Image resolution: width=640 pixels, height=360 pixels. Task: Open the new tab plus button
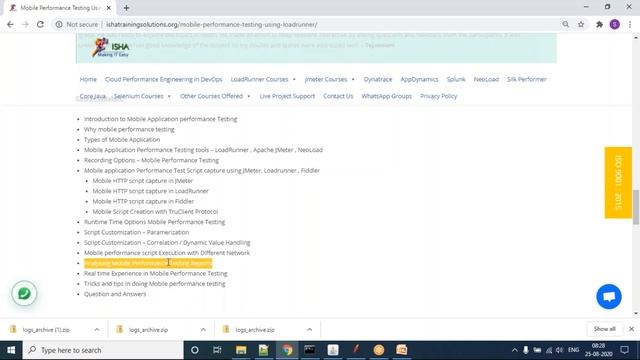point(127,8)
